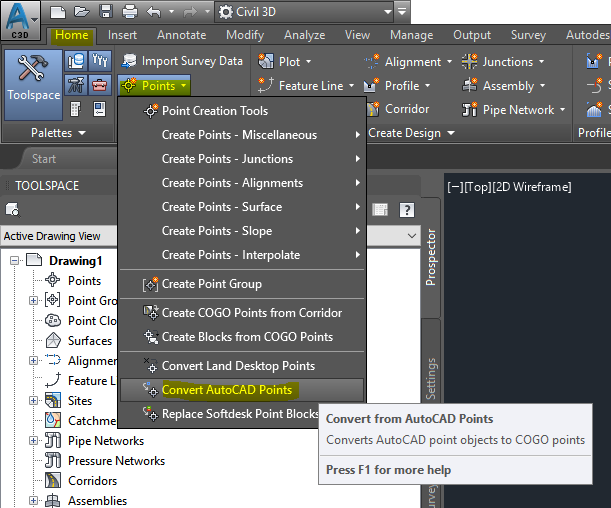Click Import Survey Data
The image size is (611, 508).
point(182,61)
